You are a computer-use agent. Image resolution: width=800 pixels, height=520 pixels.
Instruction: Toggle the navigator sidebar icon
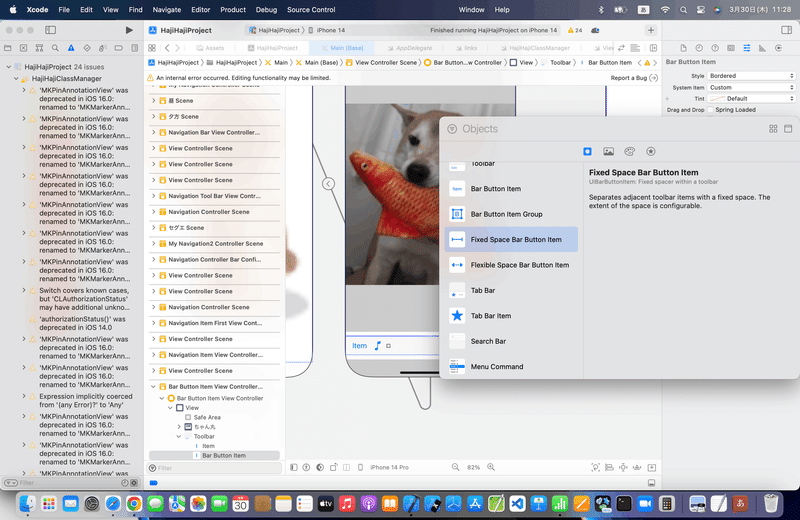[51, 30]
